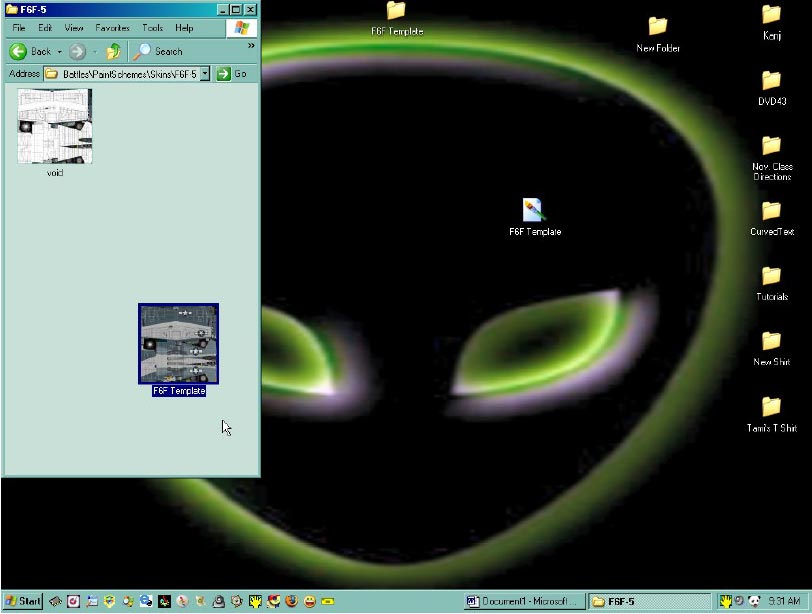Switch to Document1 Microsoft Word taskbar button
This screenshot has height=614, width=812.
[523, 601]
